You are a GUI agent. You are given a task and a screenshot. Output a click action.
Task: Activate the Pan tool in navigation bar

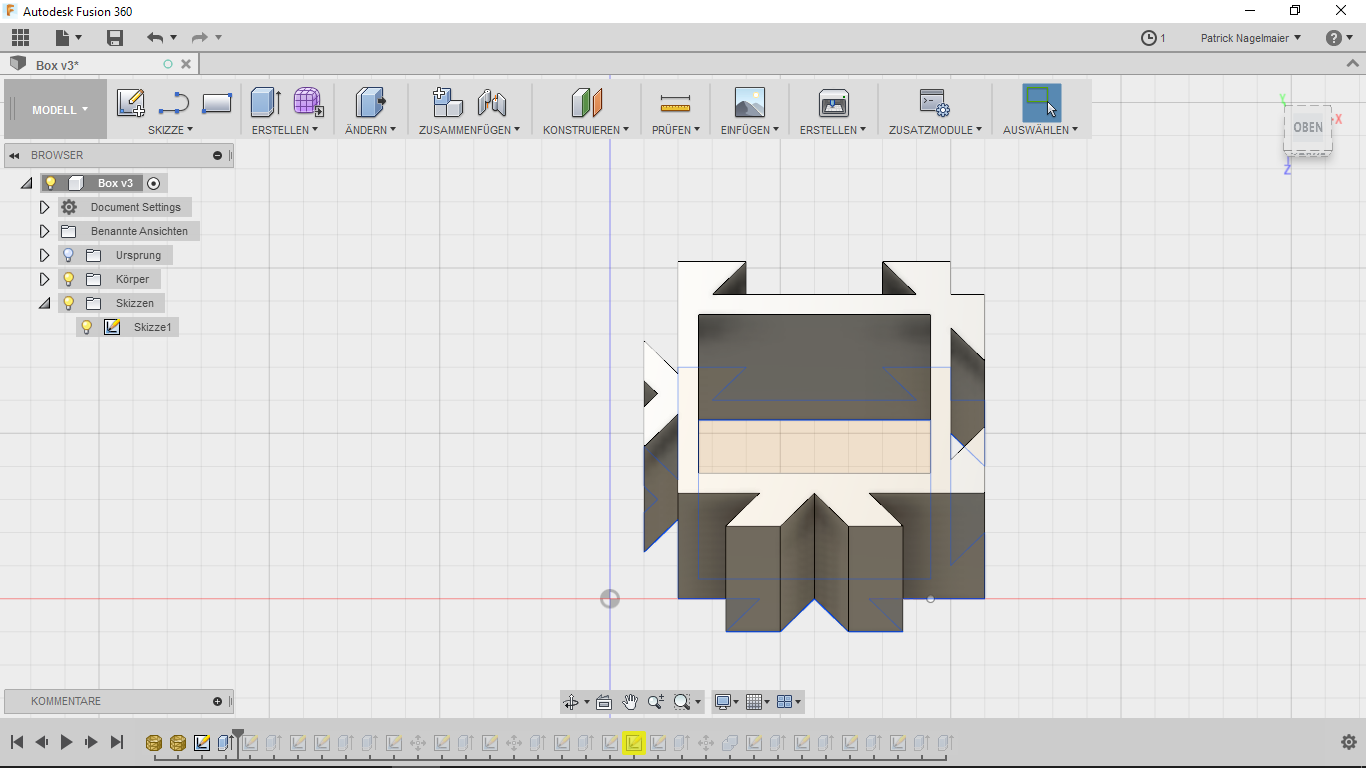[630, 702]
